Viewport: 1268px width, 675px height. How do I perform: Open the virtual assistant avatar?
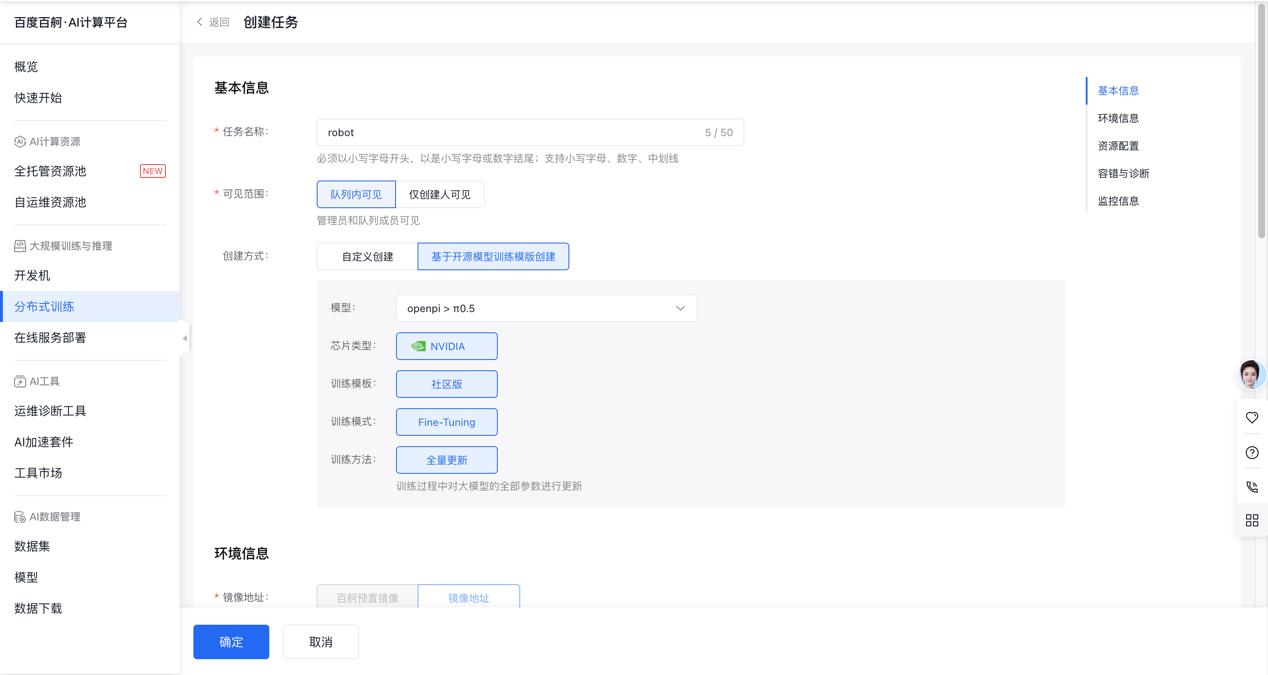pyautogui.click(x=1251, y=374)
